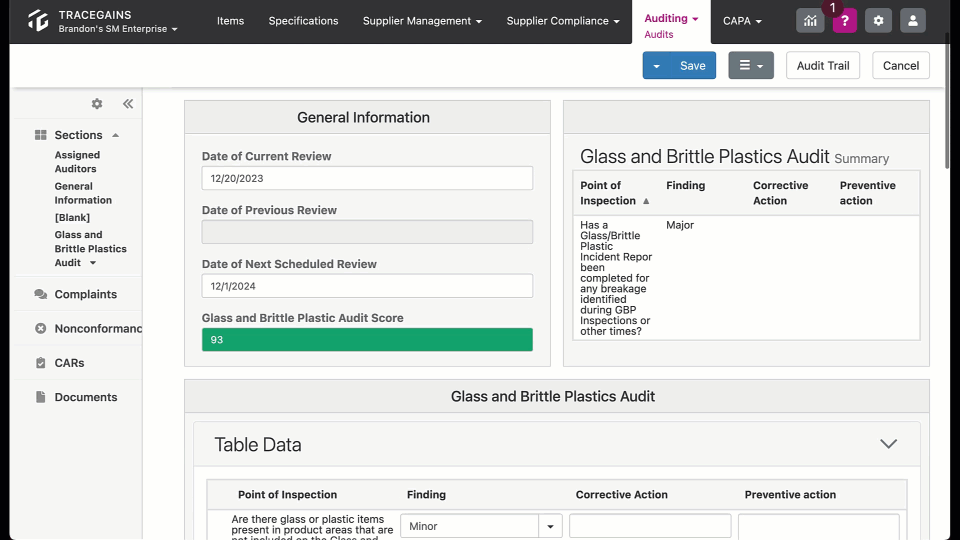Open the help question mark icon

coord(844,21)
